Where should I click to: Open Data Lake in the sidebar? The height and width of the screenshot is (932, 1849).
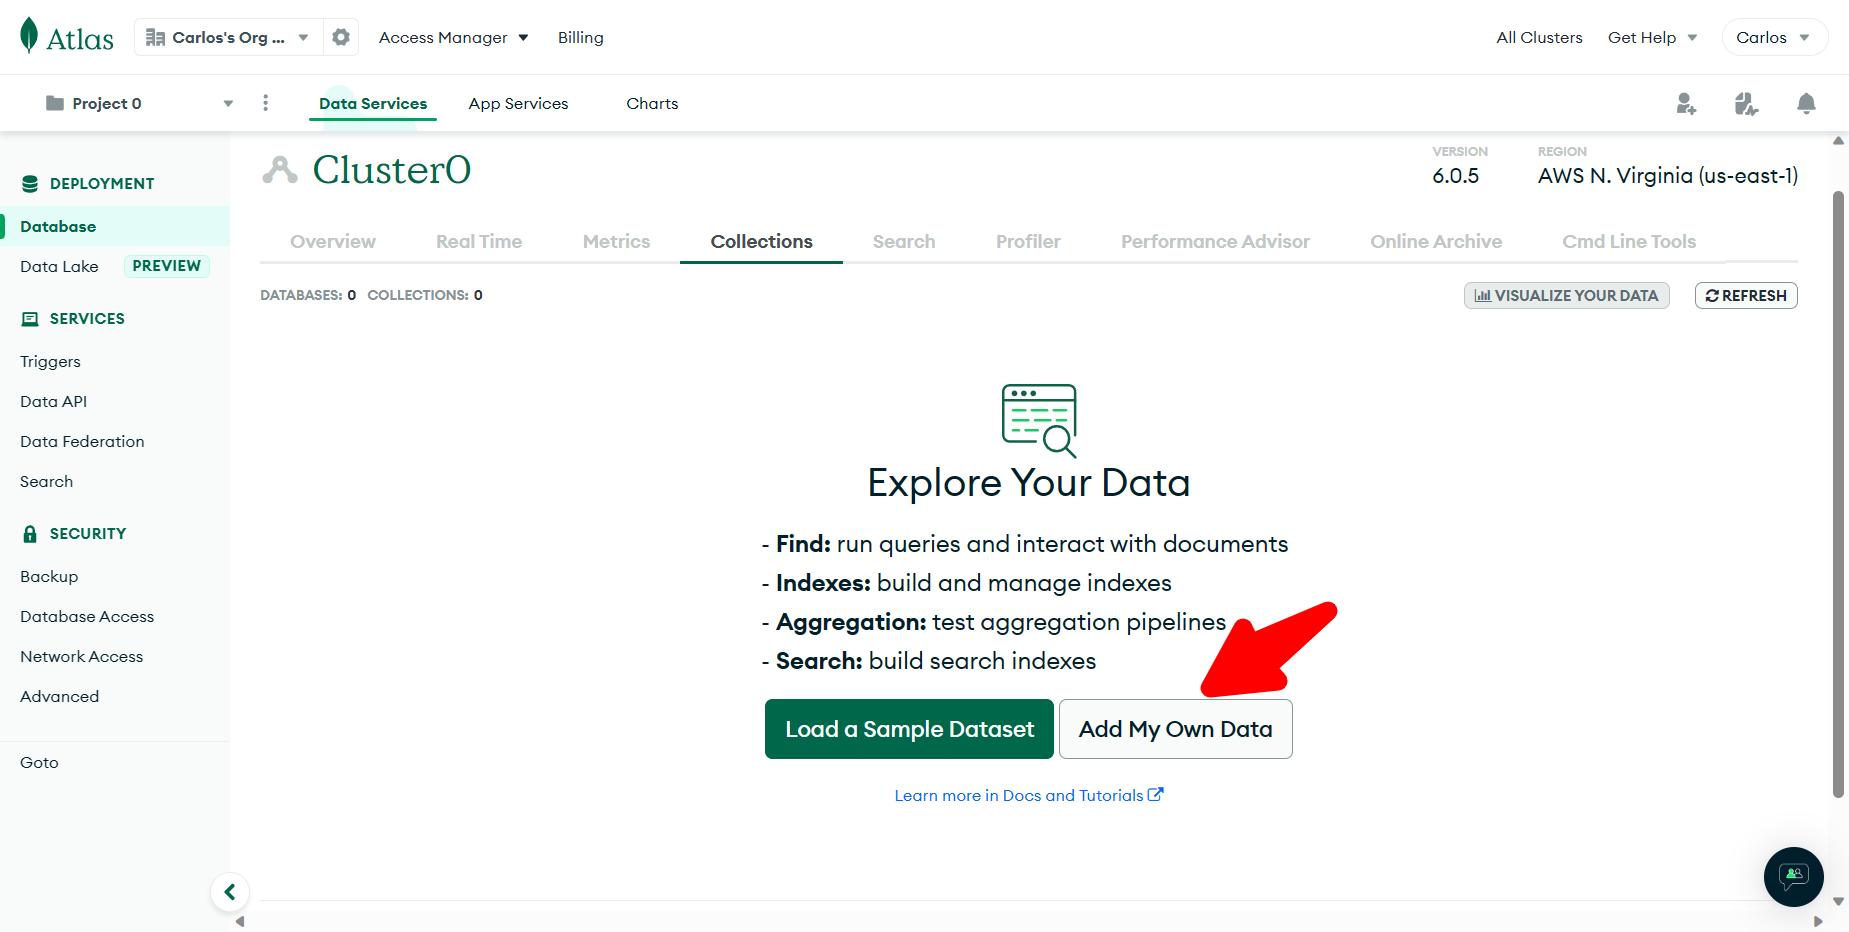click(x=59, y=266)
